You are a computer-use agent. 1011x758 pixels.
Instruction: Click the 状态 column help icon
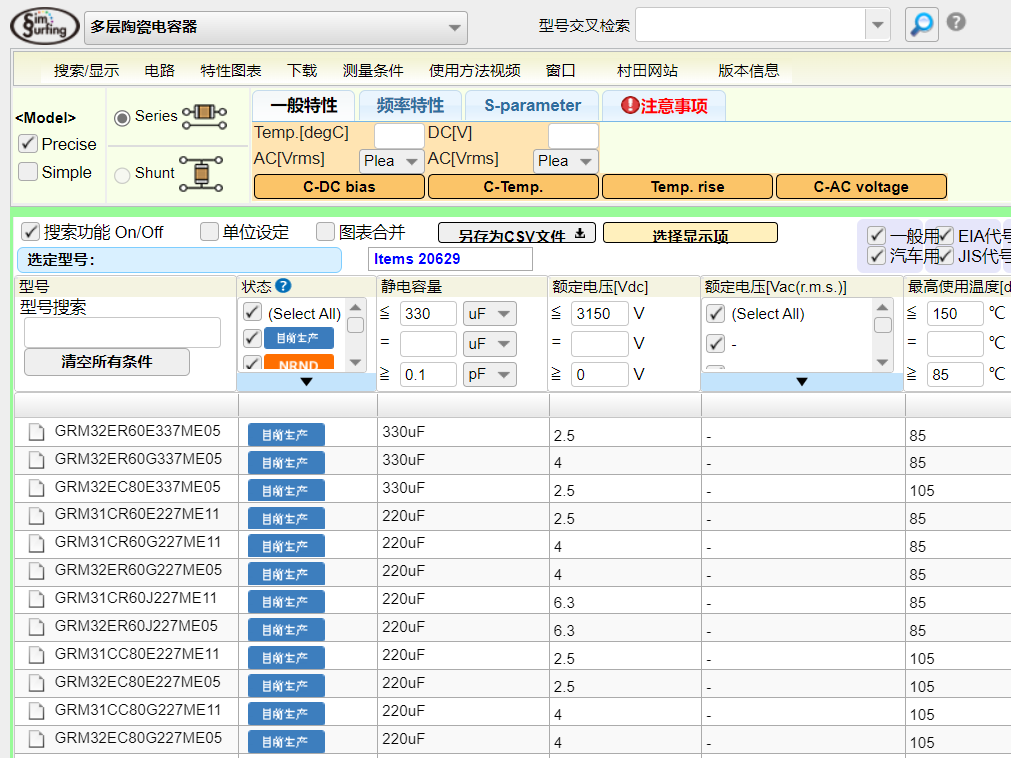(x=283, y=286)
